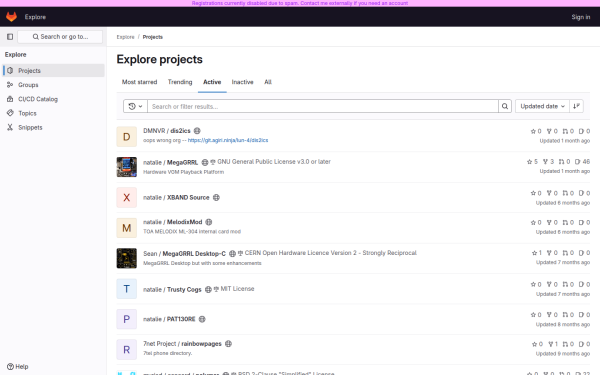Switch to the Most starred tab
Image resolution: width=600 pixels, height=375 pixels.
click(139, 82)
